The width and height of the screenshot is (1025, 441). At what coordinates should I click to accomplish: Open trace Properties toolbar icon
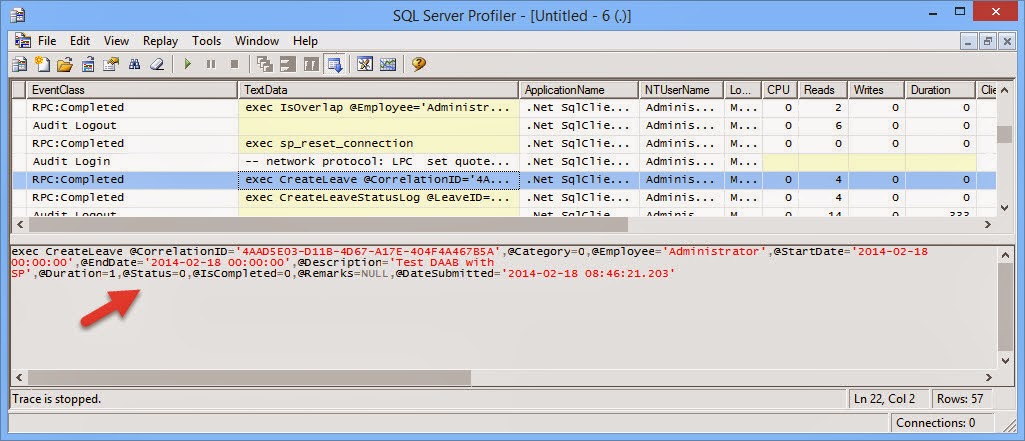(x=111, y=64)
